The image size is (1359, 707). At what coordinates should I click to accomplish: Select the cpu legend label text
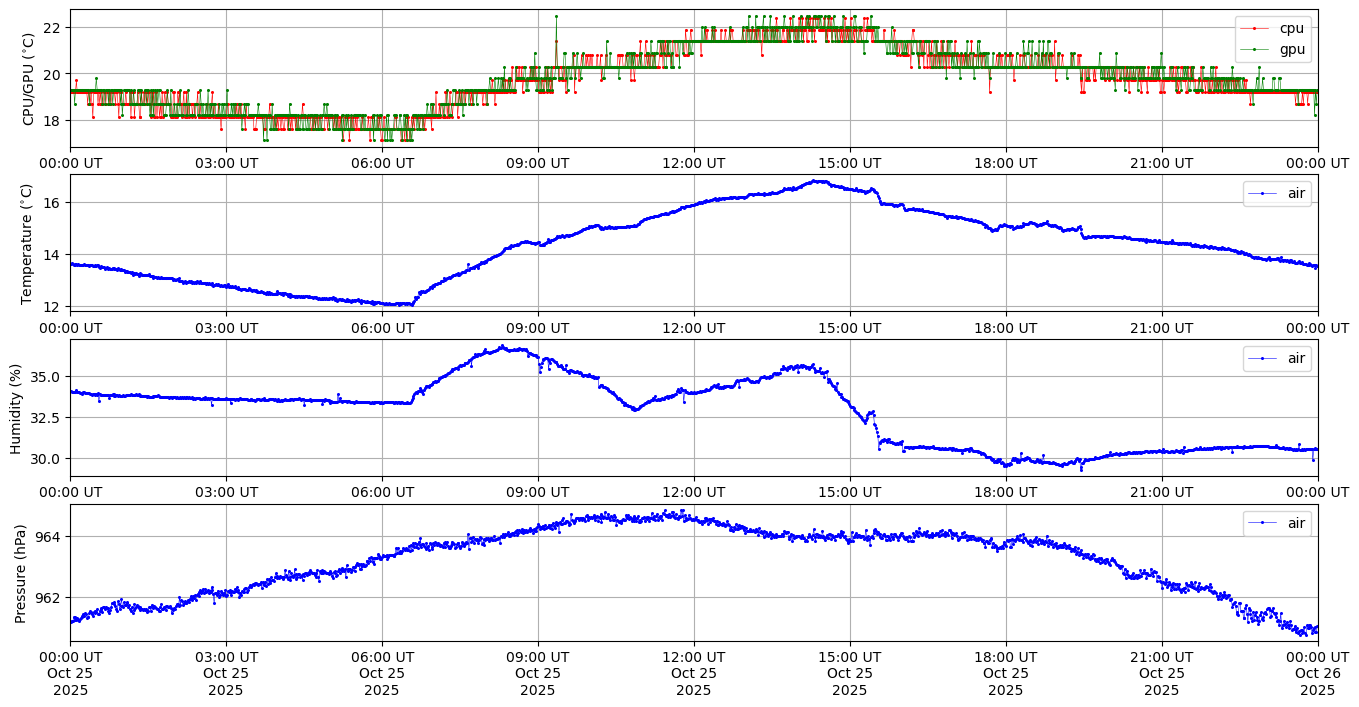coord(1292,28)
